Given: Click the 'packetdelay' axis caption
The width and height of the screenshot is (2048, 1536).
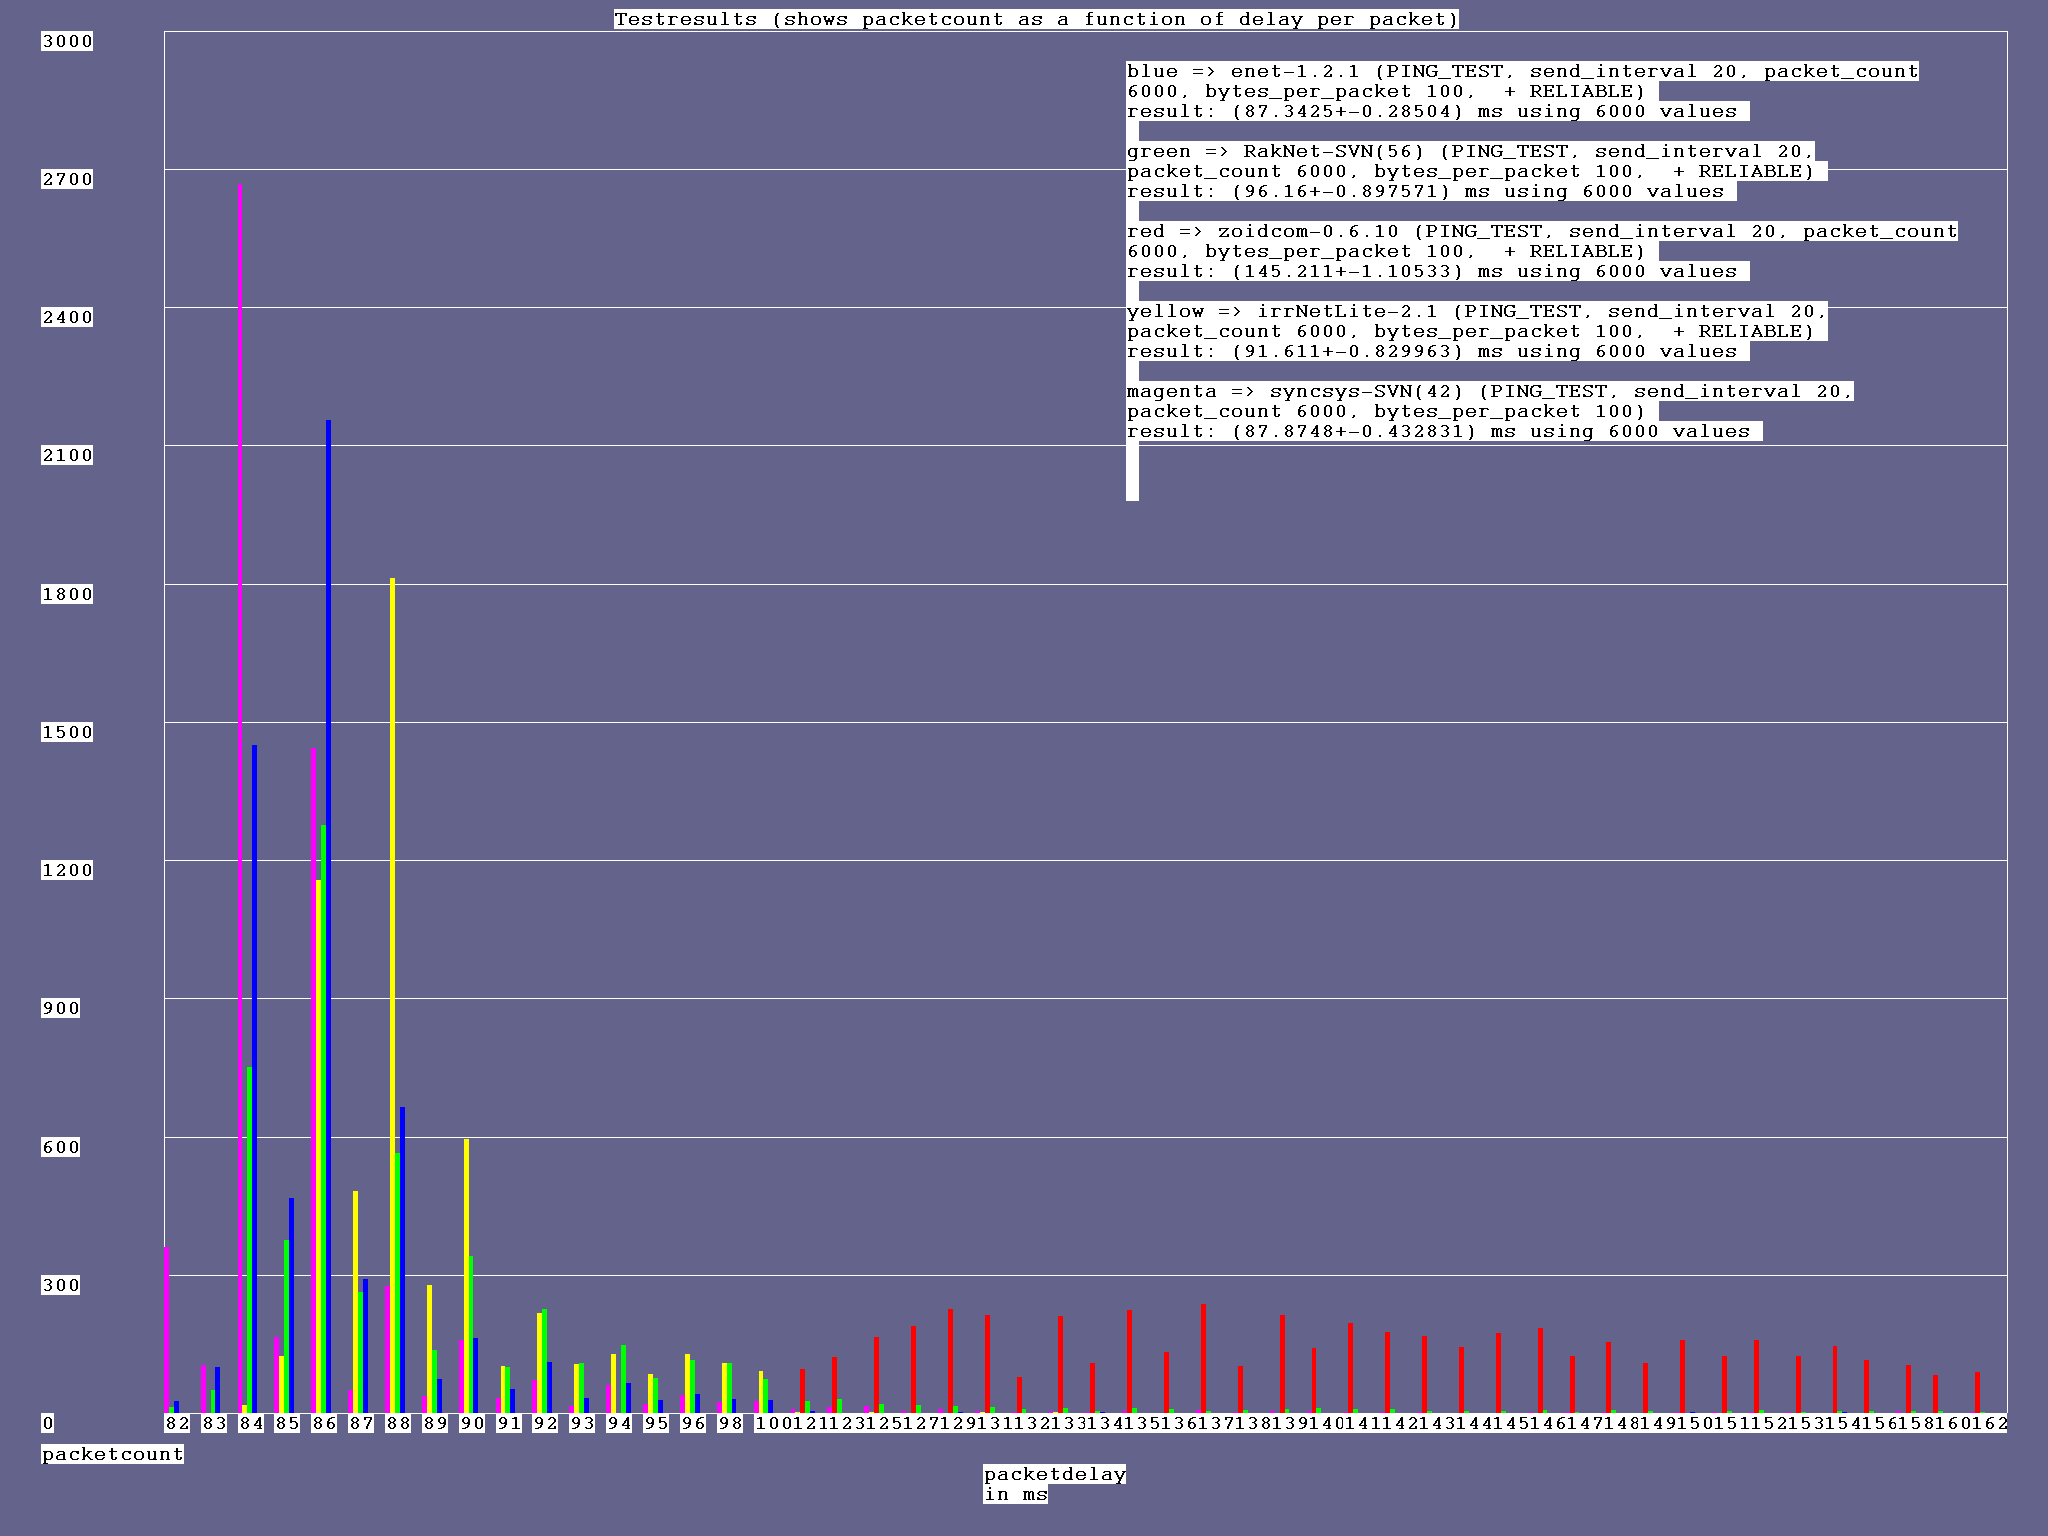Looking at the screenshot, I should [1055, 1474].
